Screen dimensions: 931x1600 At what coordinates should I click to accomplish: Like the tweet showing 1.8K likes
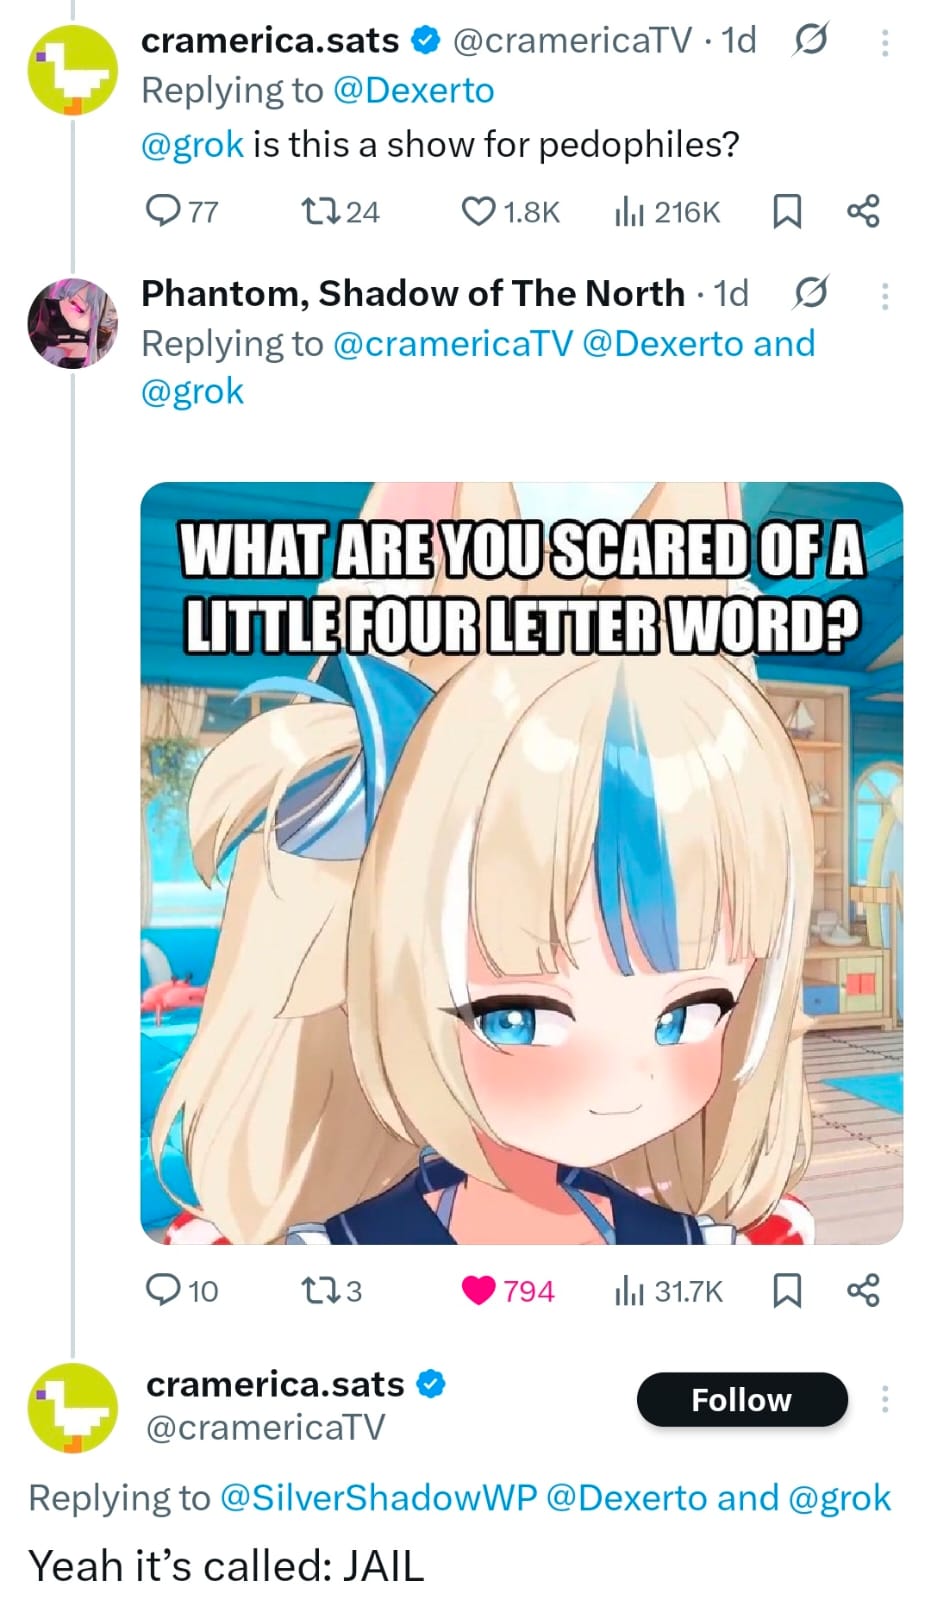[x=509, y=212]
